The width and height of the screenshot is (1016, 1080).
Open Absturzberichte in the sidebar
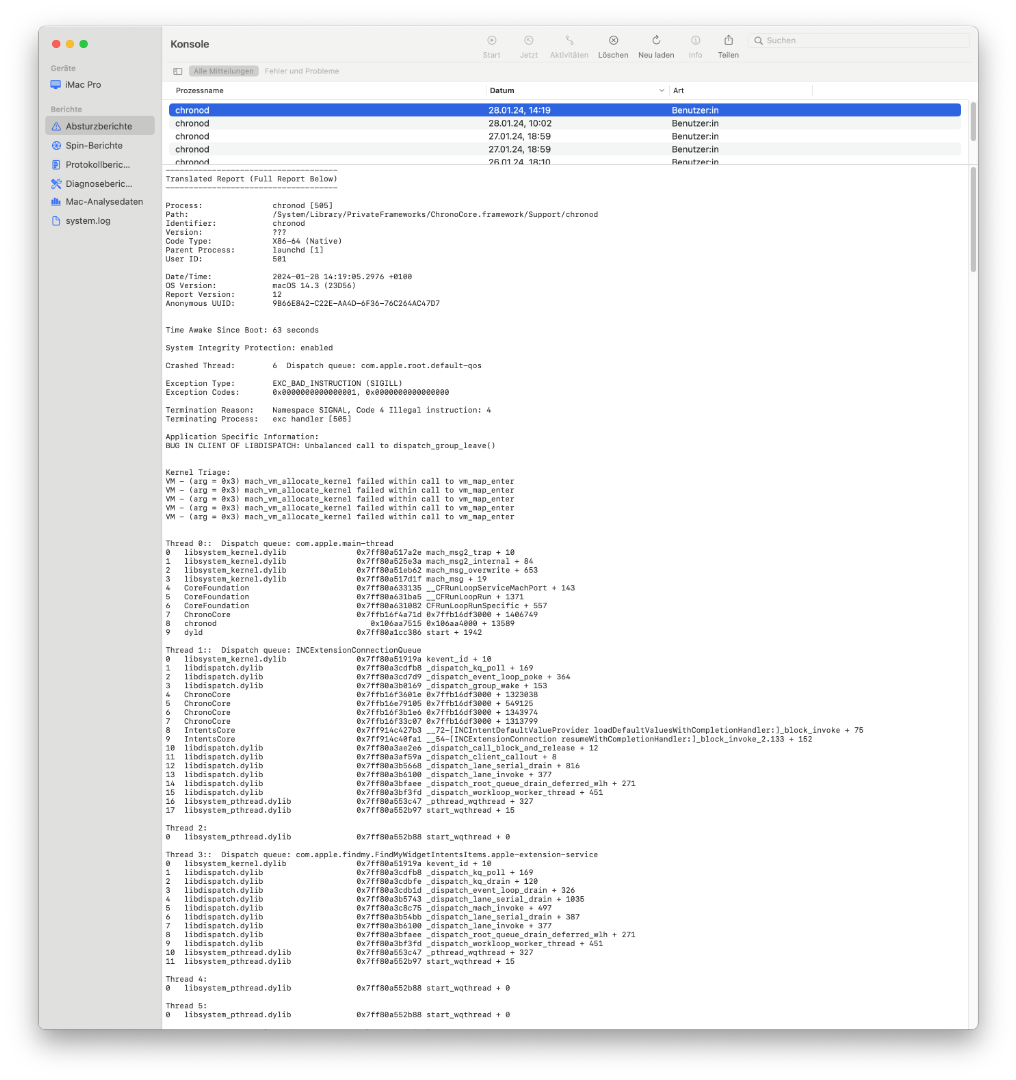(x=100, y=126)
